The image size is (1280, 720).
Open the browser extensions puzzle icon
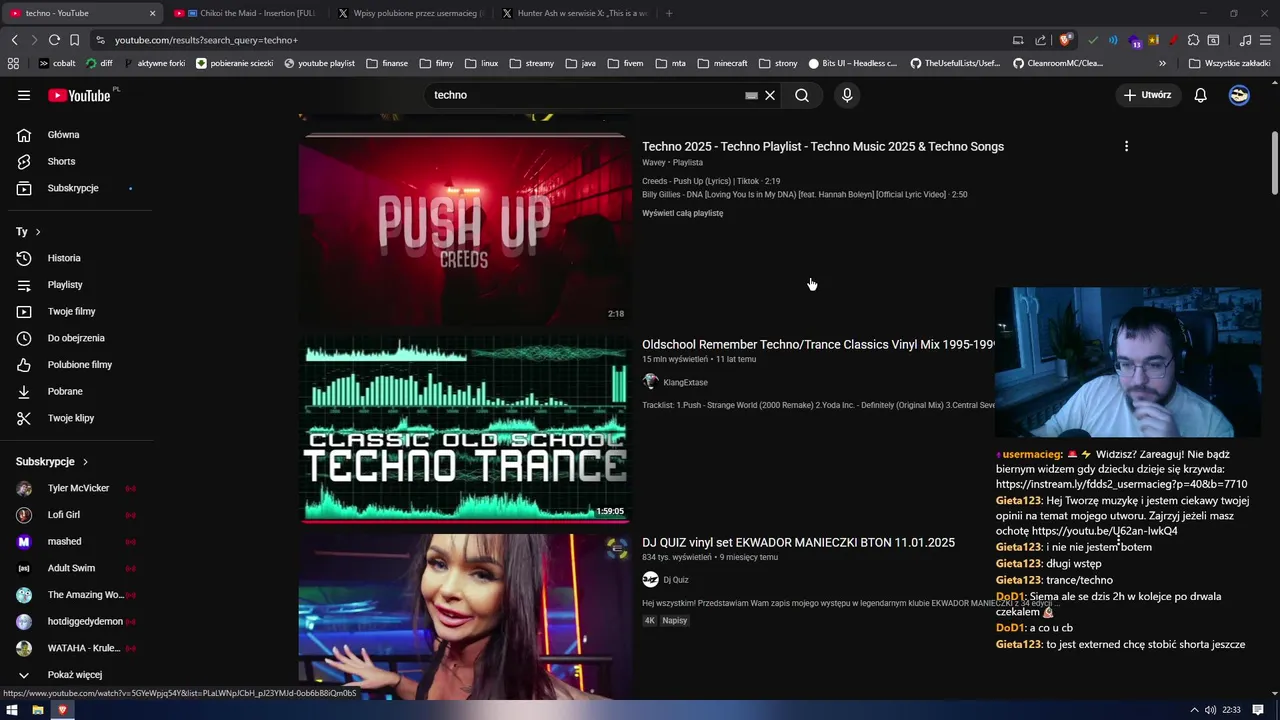pos(1193,40)
